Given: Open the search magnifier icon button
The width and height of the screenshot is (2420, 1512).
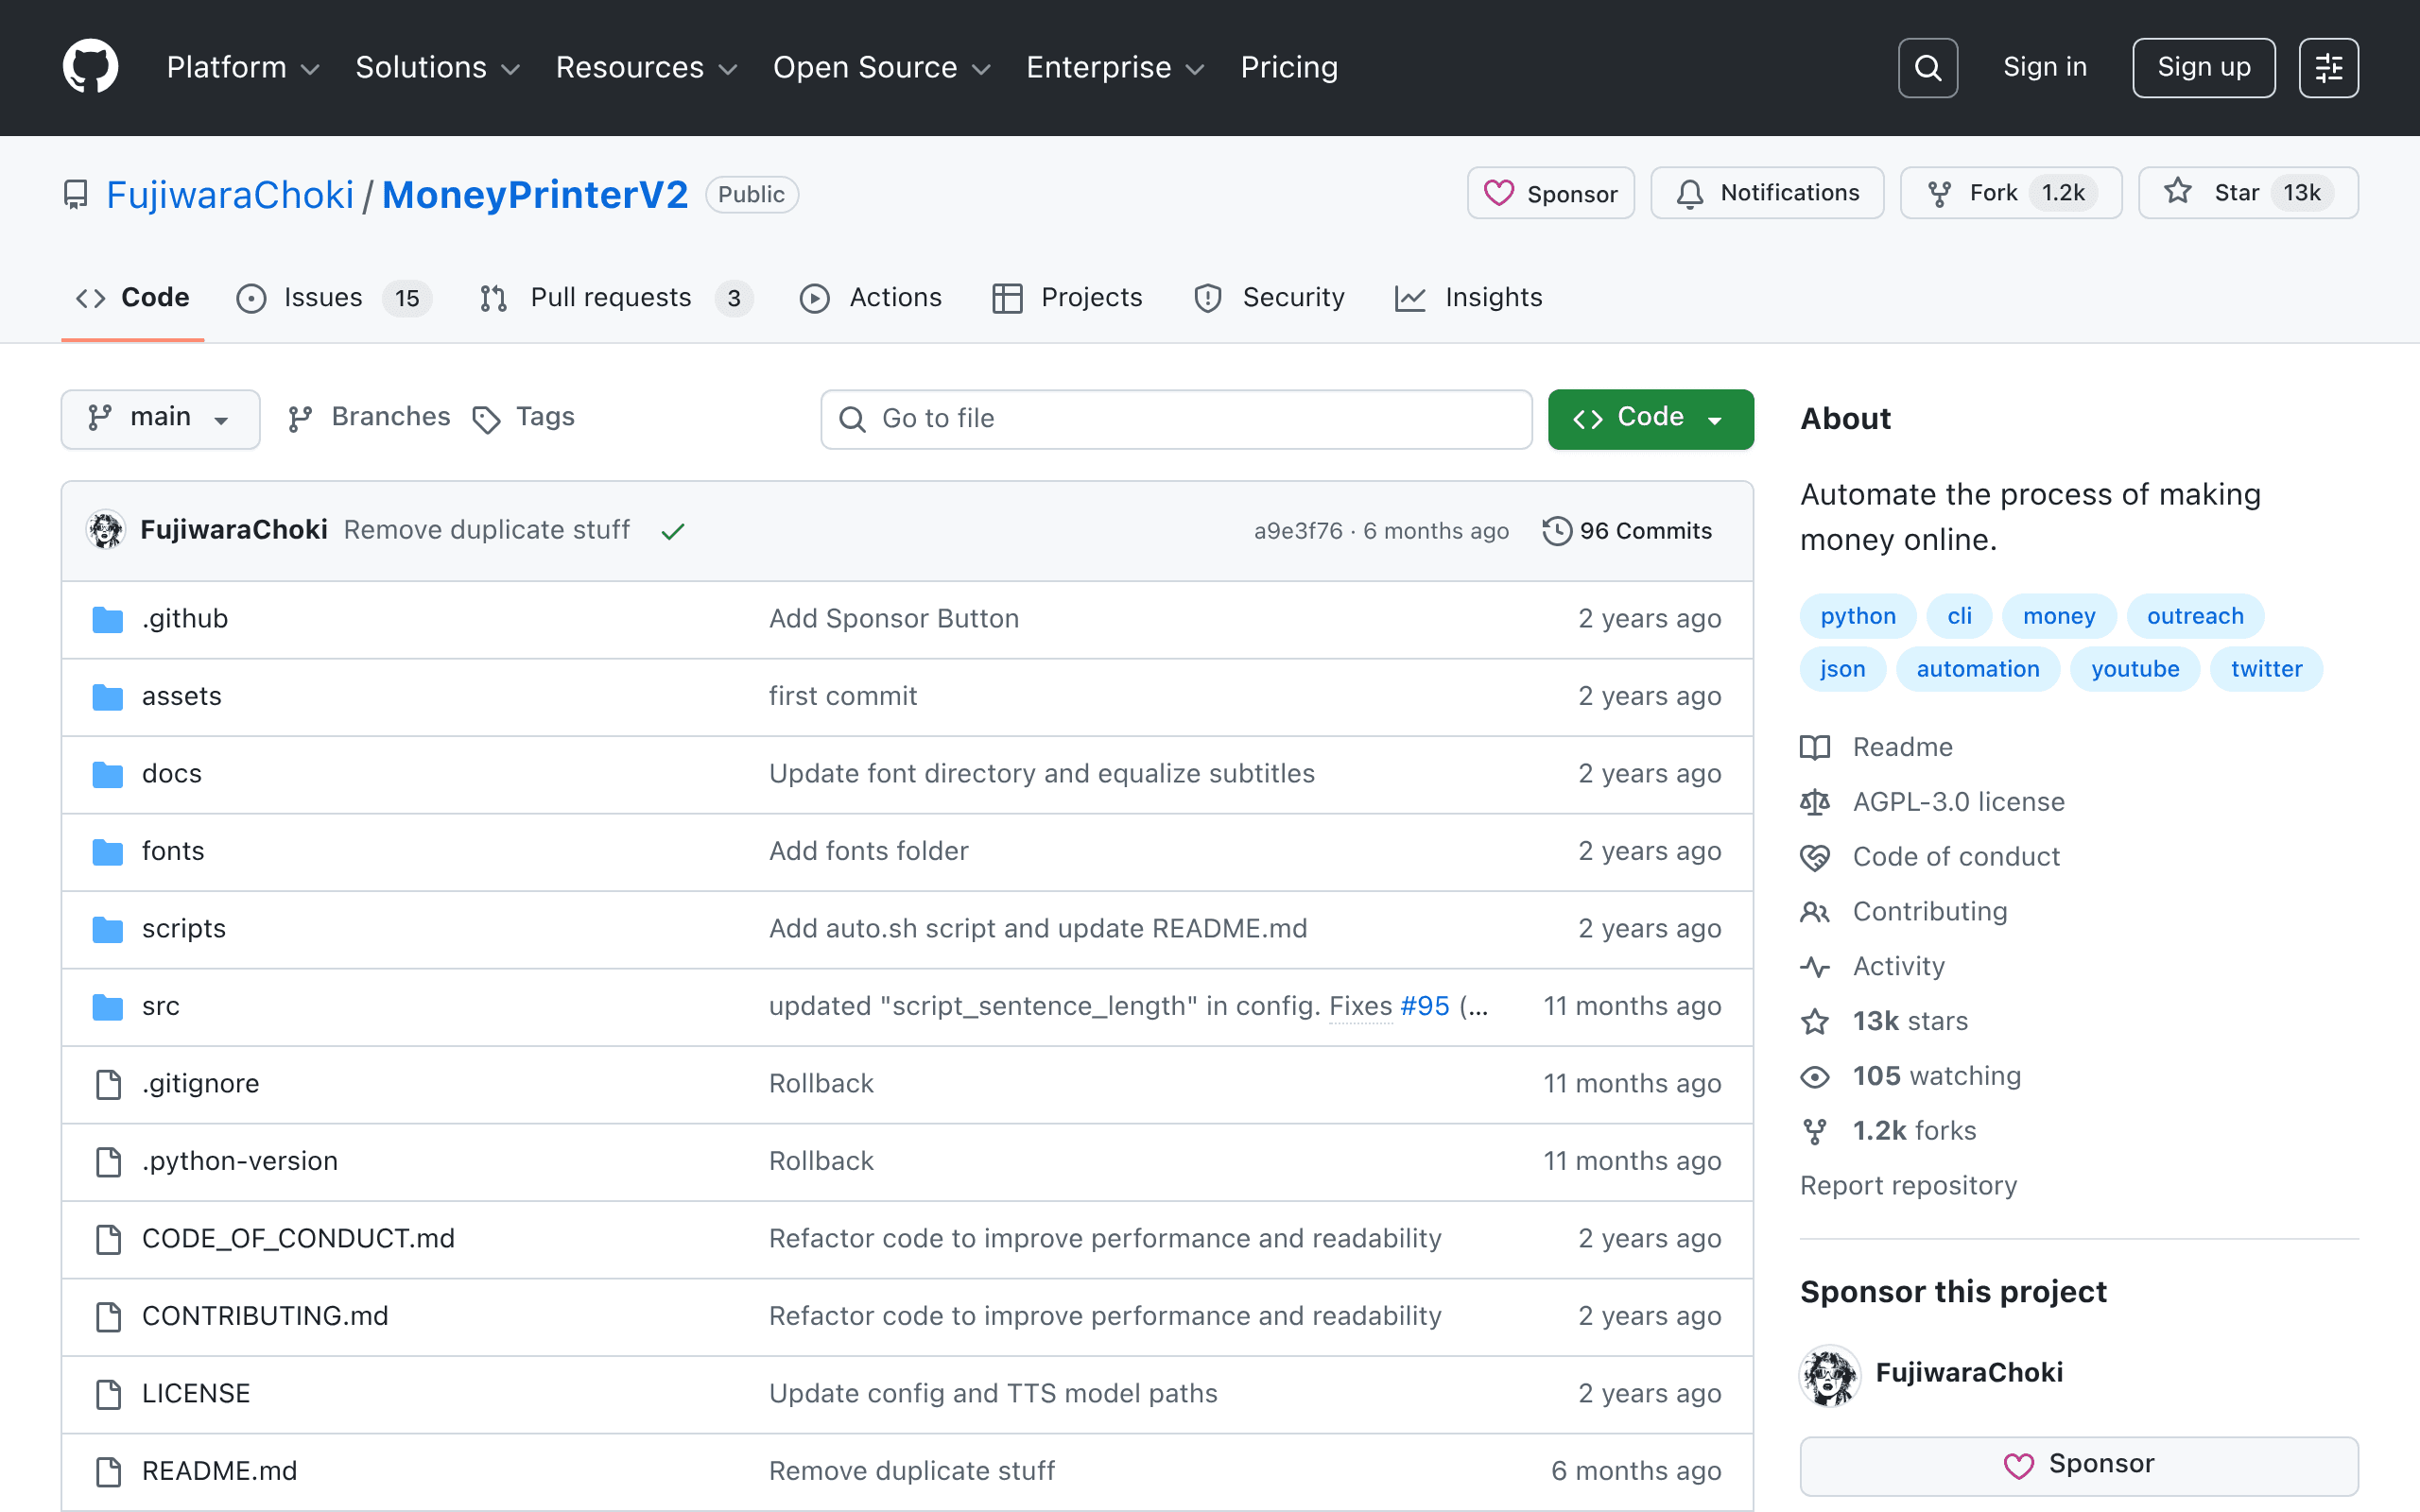Looking at the screenshot, I should tap(1927, 67).
